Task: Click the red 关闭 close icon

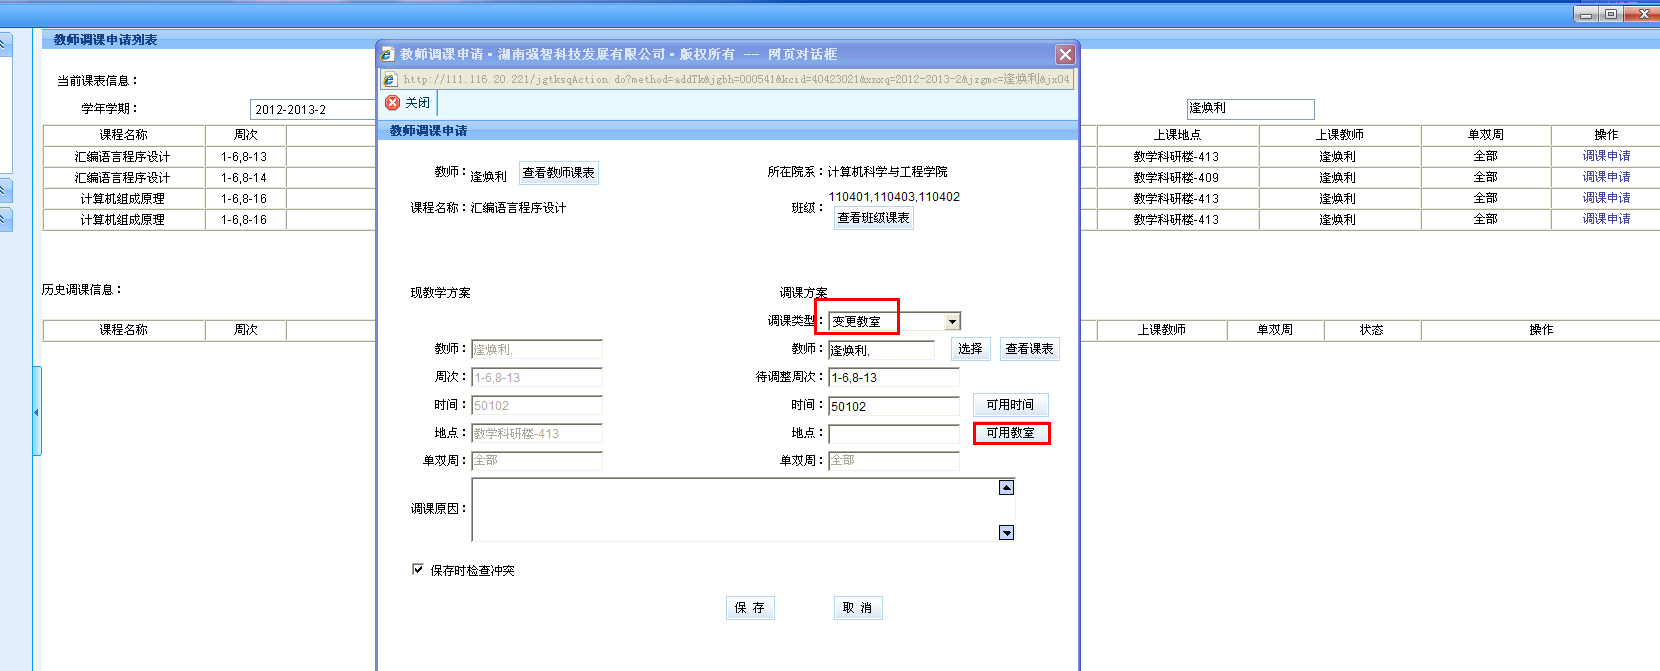Action: pos(393,103)
